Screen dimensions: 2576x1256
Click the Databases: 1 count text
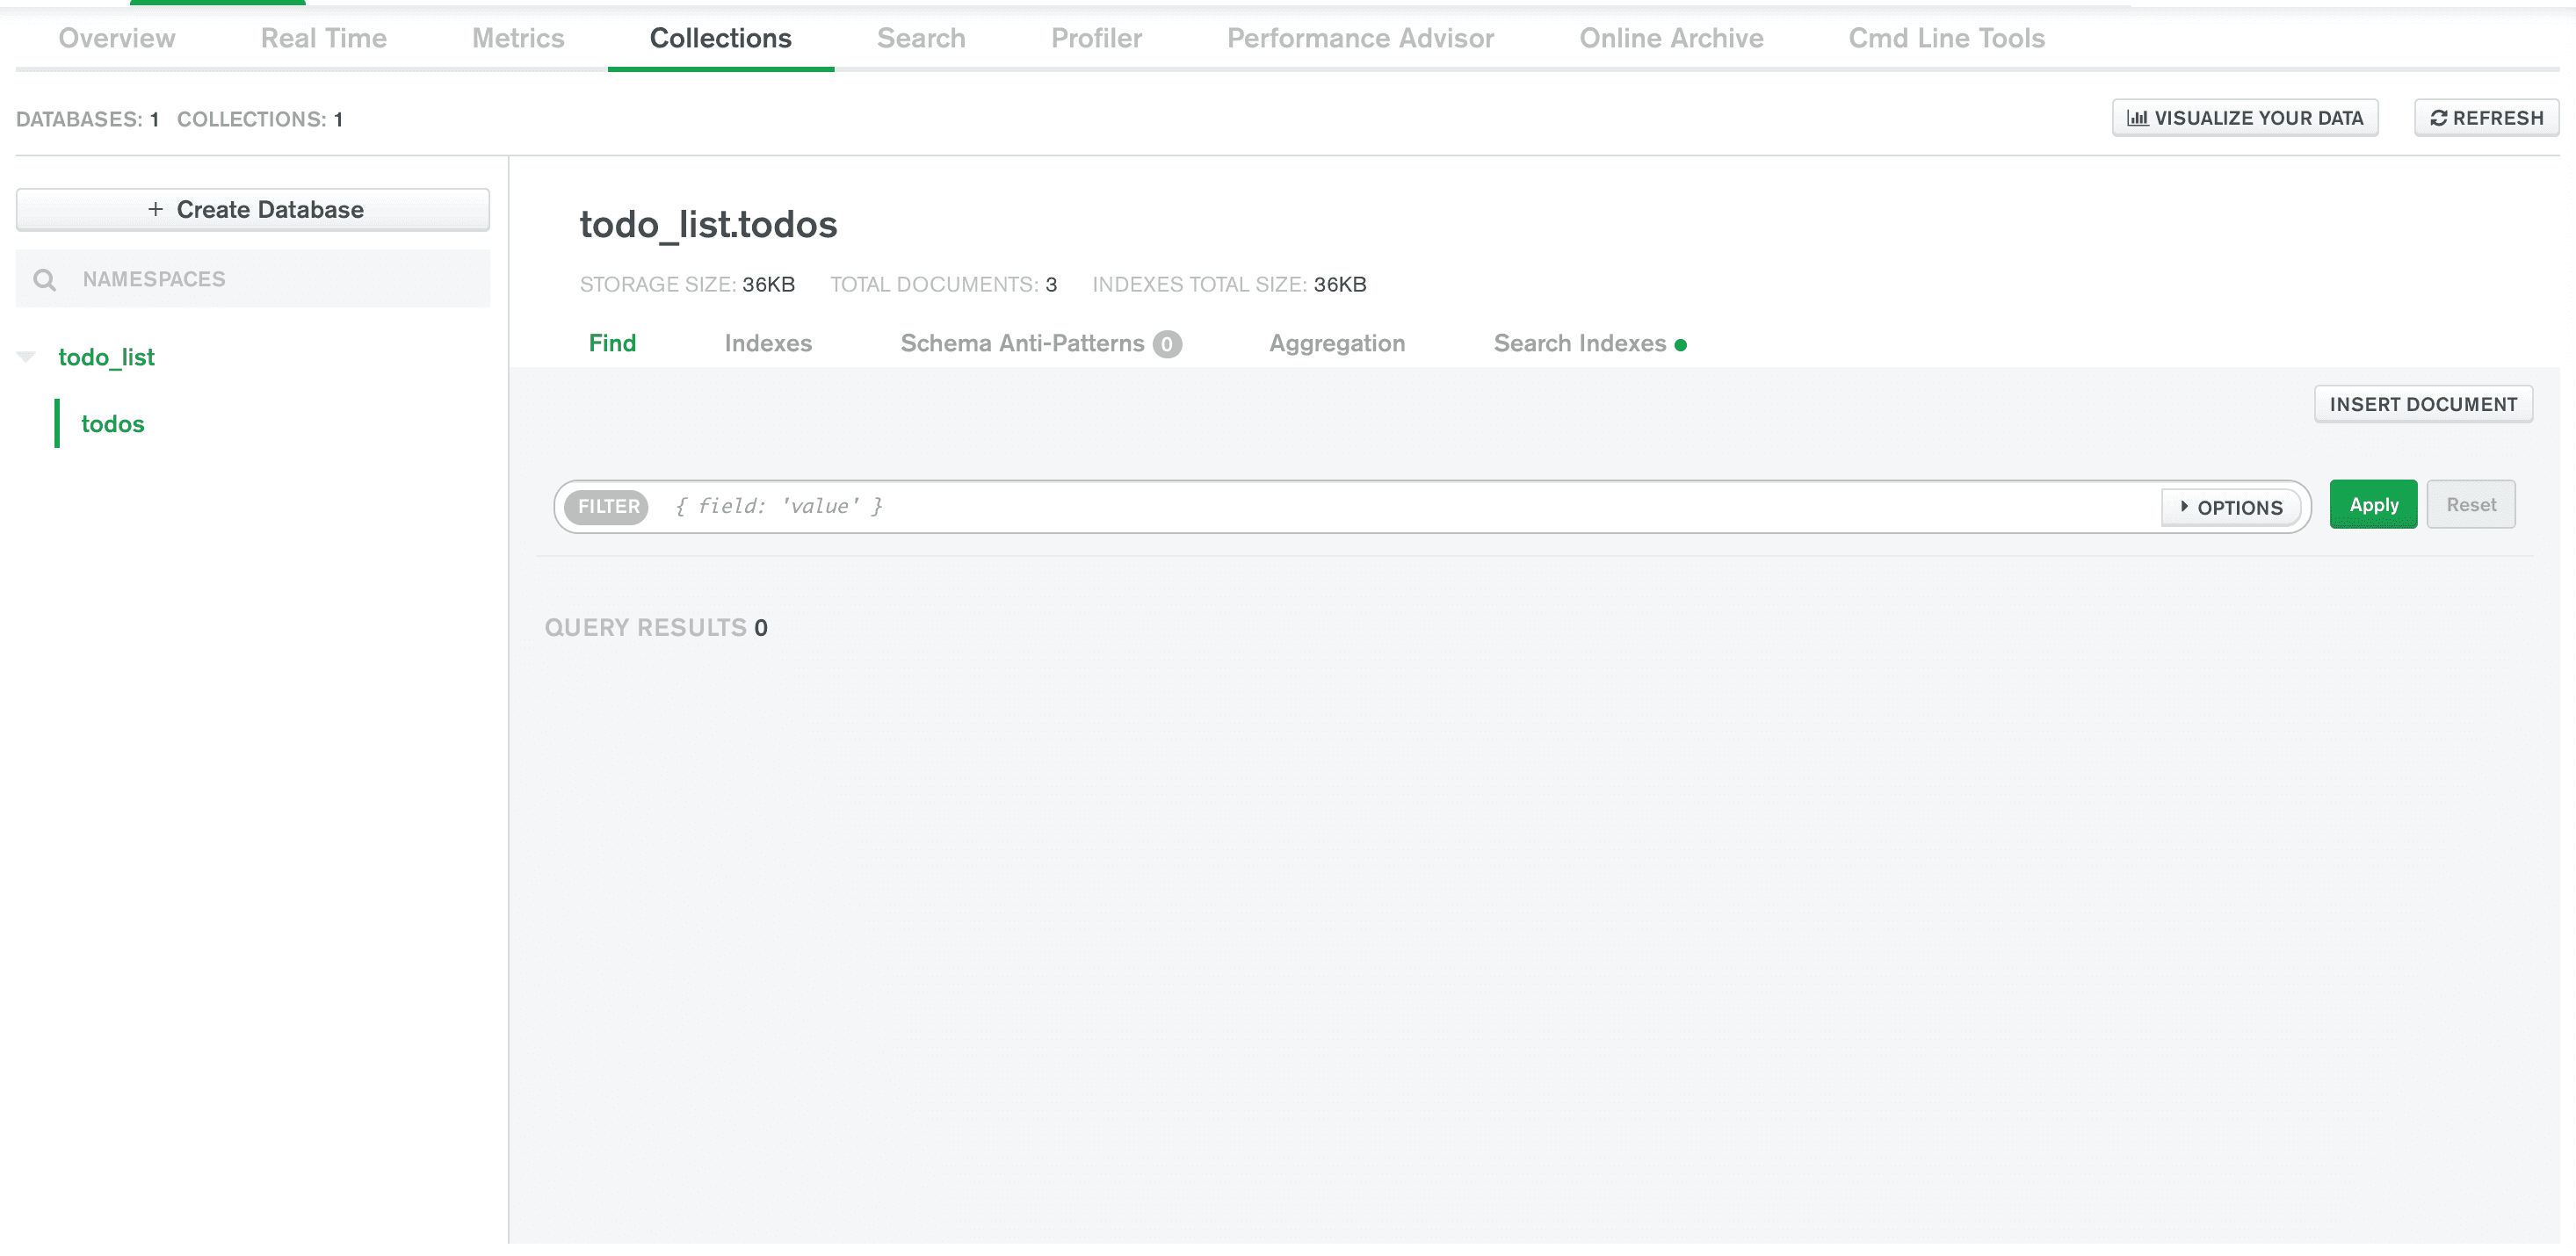(88, 119)
